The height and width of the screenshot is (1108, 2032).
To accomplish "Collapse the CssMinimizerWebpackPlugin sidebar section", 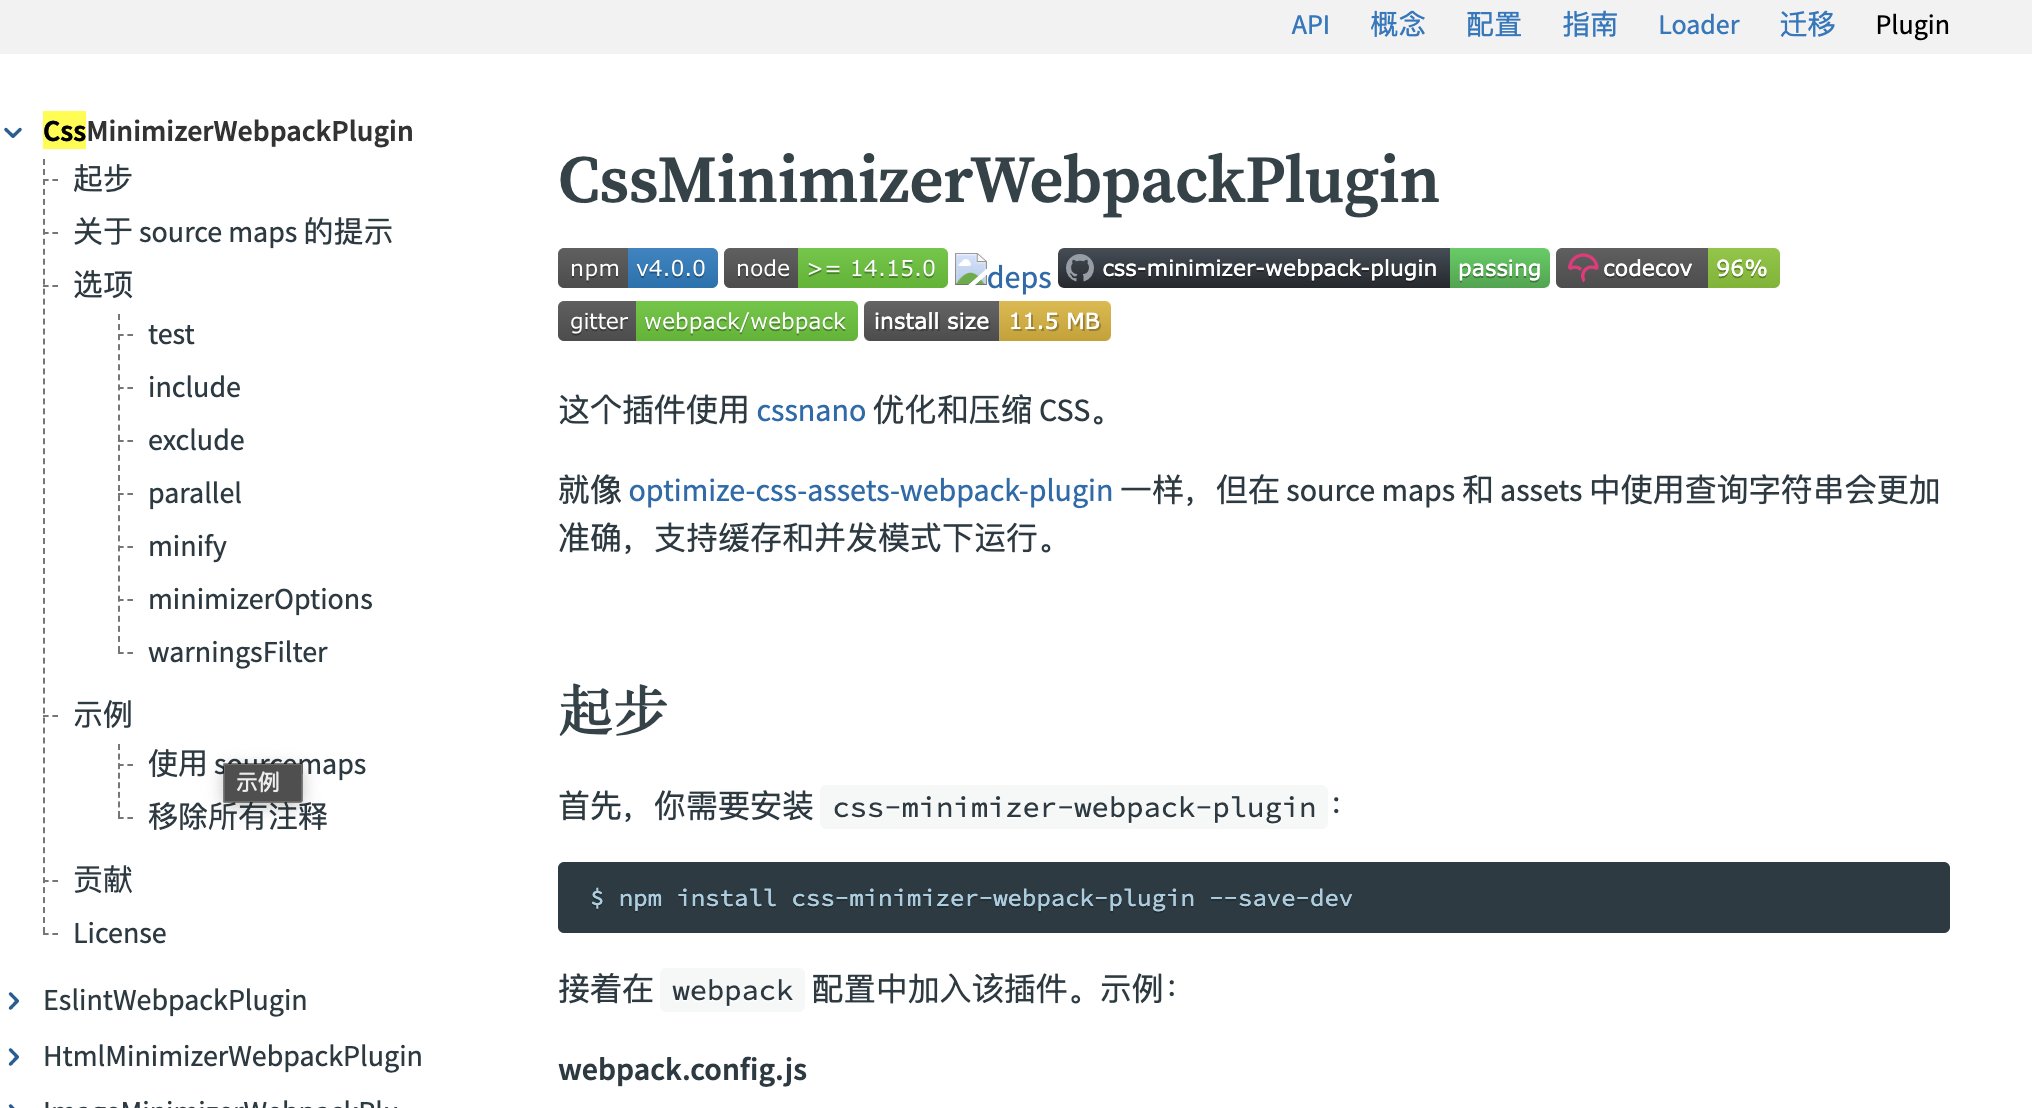I will click(x=14, y=132).
